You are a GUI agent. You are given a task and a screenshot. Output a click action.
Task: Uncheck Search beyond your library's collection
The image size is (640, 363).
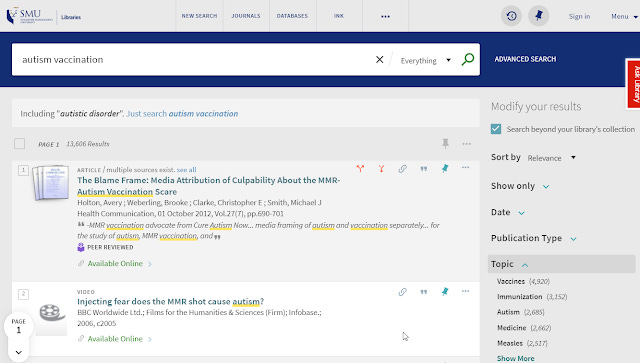click(x=496, y=129)
